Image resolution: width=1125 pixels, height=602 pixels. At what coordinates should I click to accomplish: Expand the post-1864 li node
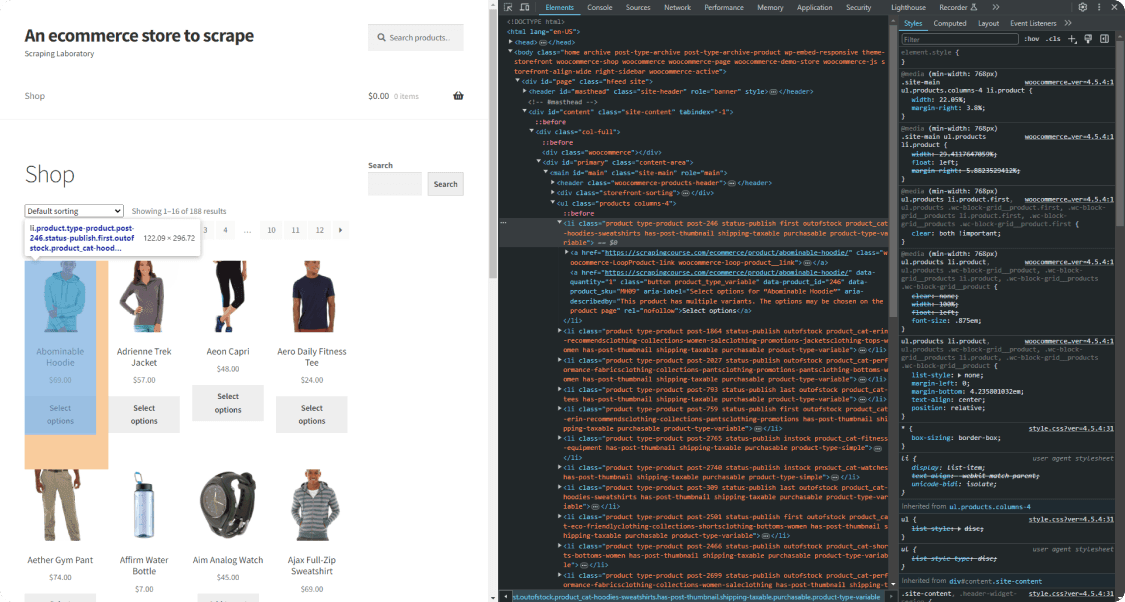(x=560, y=330)
